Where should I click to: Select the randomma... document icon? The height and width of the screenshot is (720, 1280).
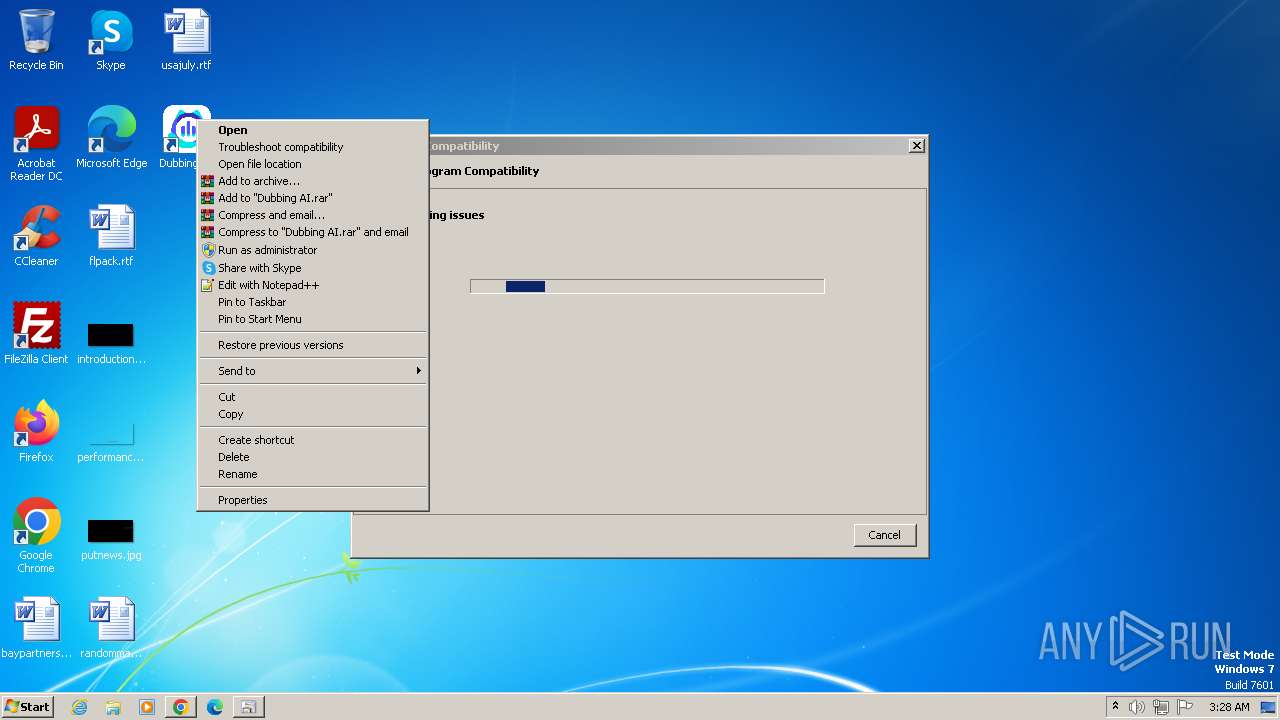coord(110,628)
